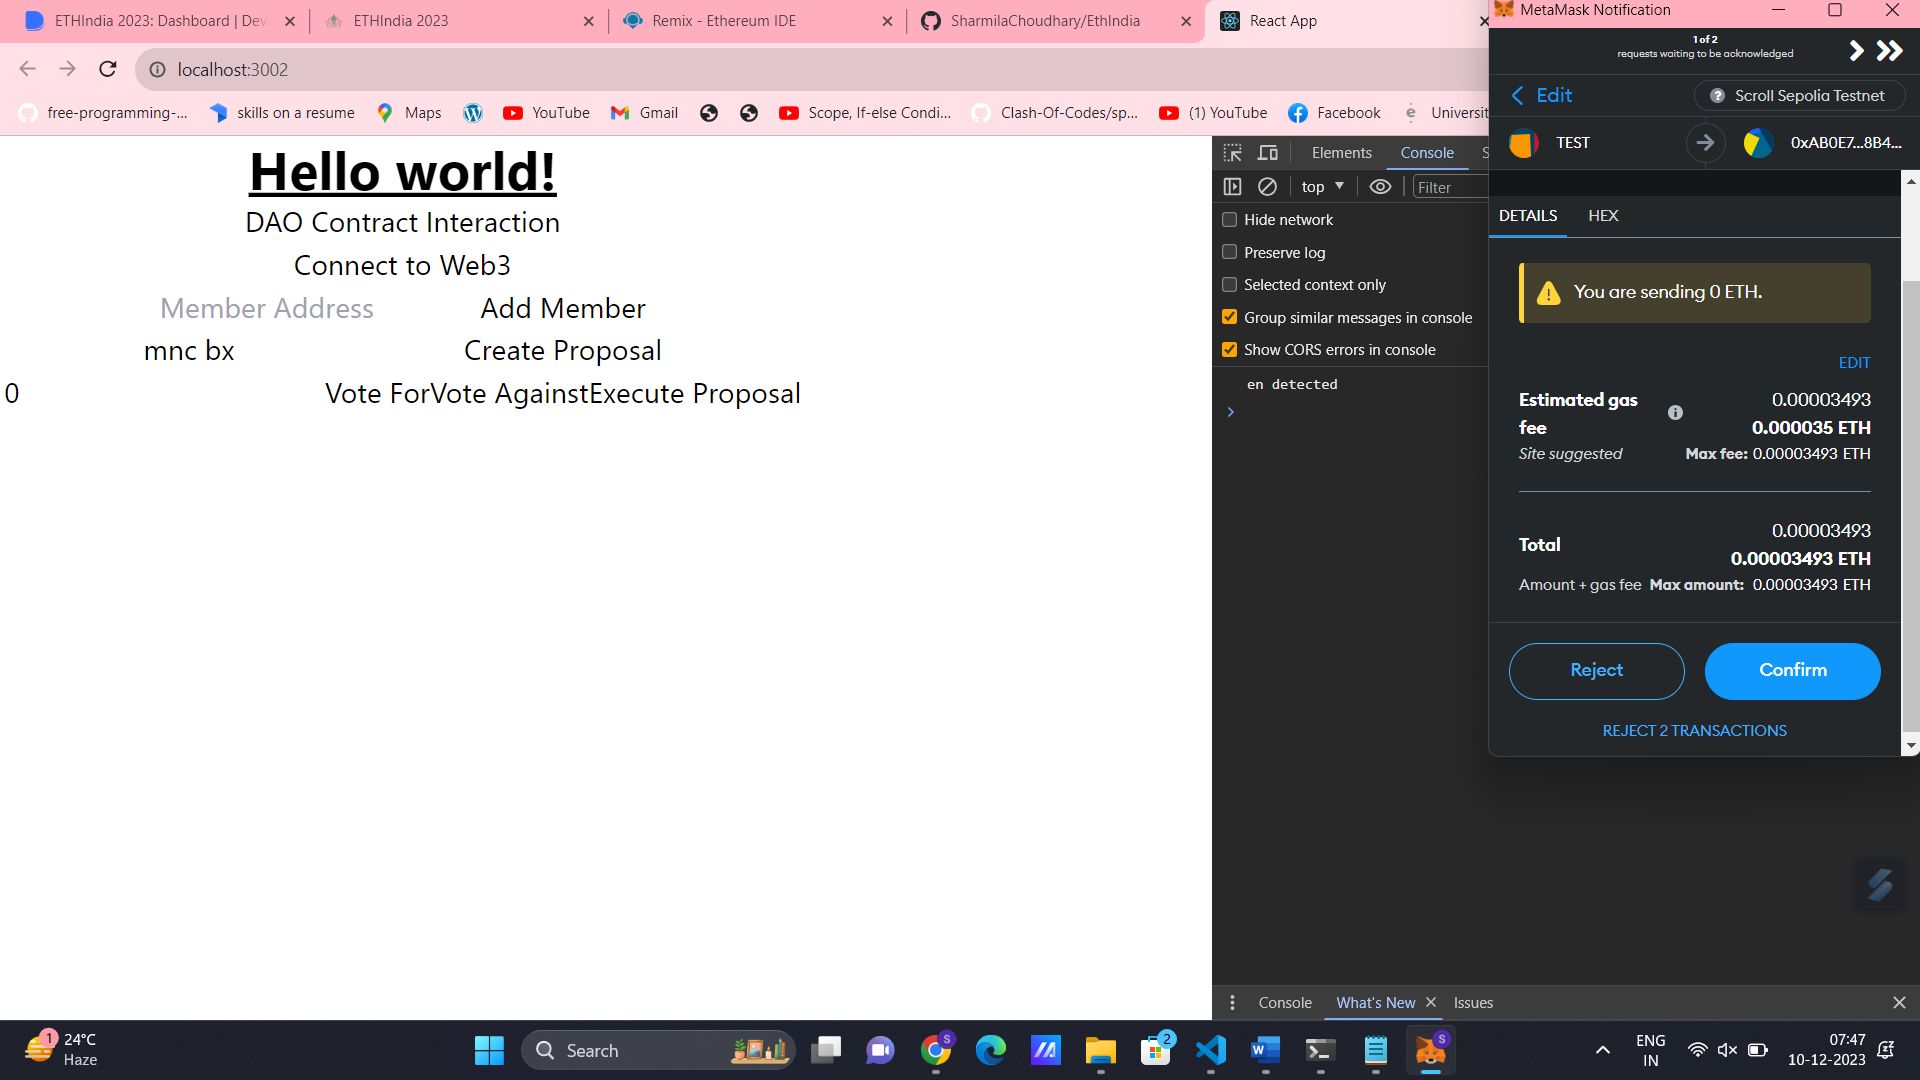1920x1080 pixels.
Task: Open DevTools drawer three-dot menu
Action: [x=1232, y=1002]
